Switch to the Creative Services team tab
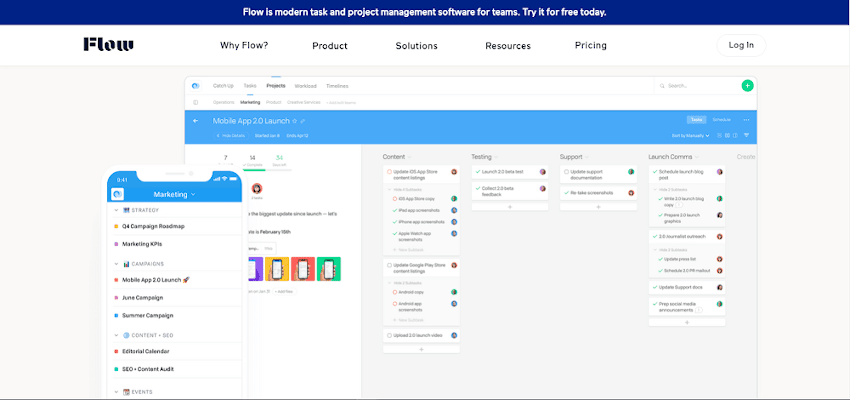 coord(304,102)
